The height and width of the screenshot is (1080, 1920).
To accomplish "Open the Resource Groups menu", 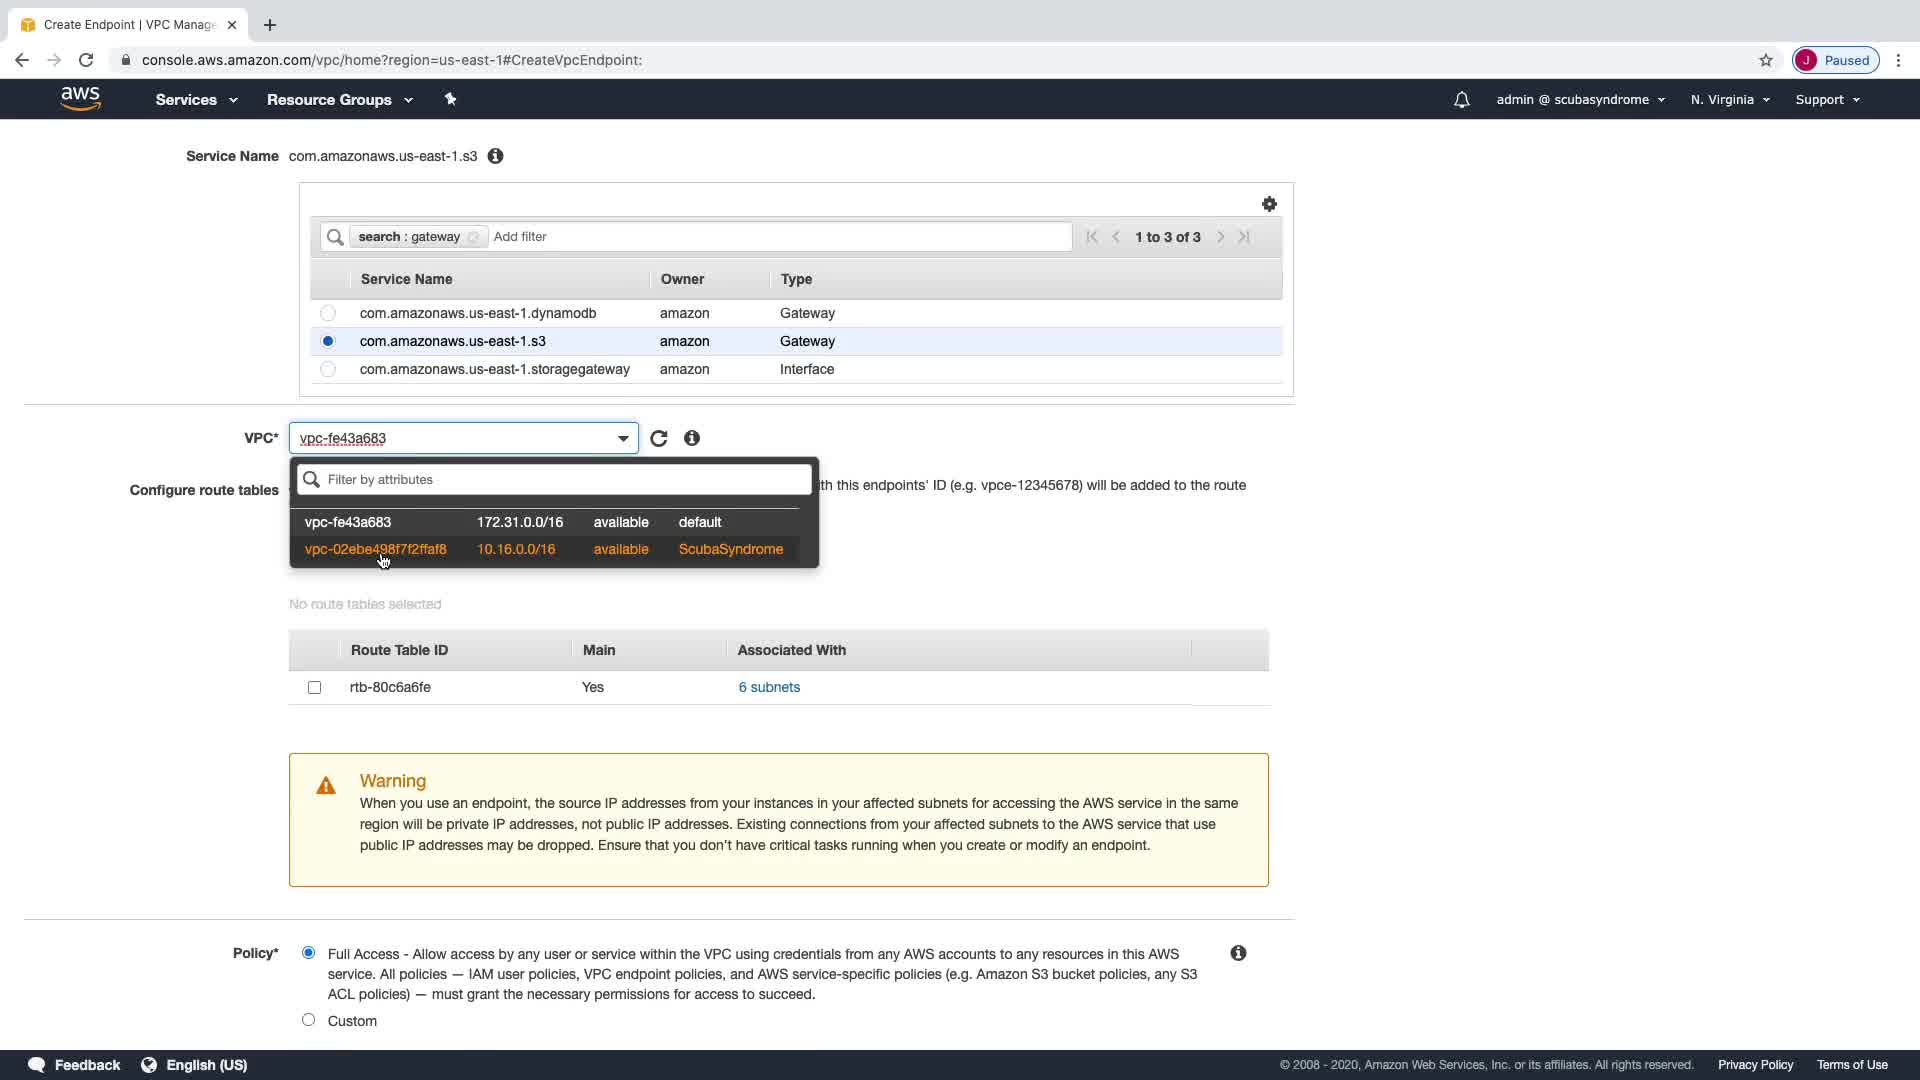I will click(x=339, y=100).
